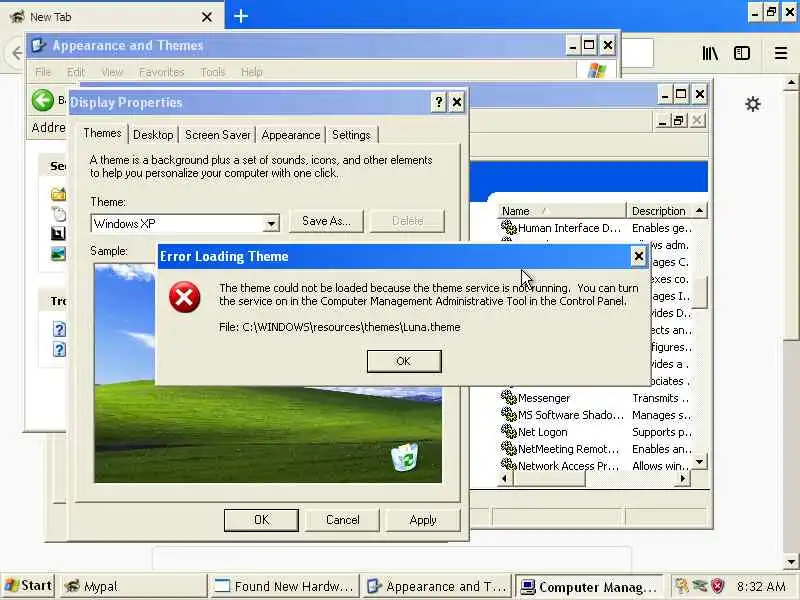Open Help menu in Appearance and Themes
This screenshot has width=800, height=600.
[252, 72]
